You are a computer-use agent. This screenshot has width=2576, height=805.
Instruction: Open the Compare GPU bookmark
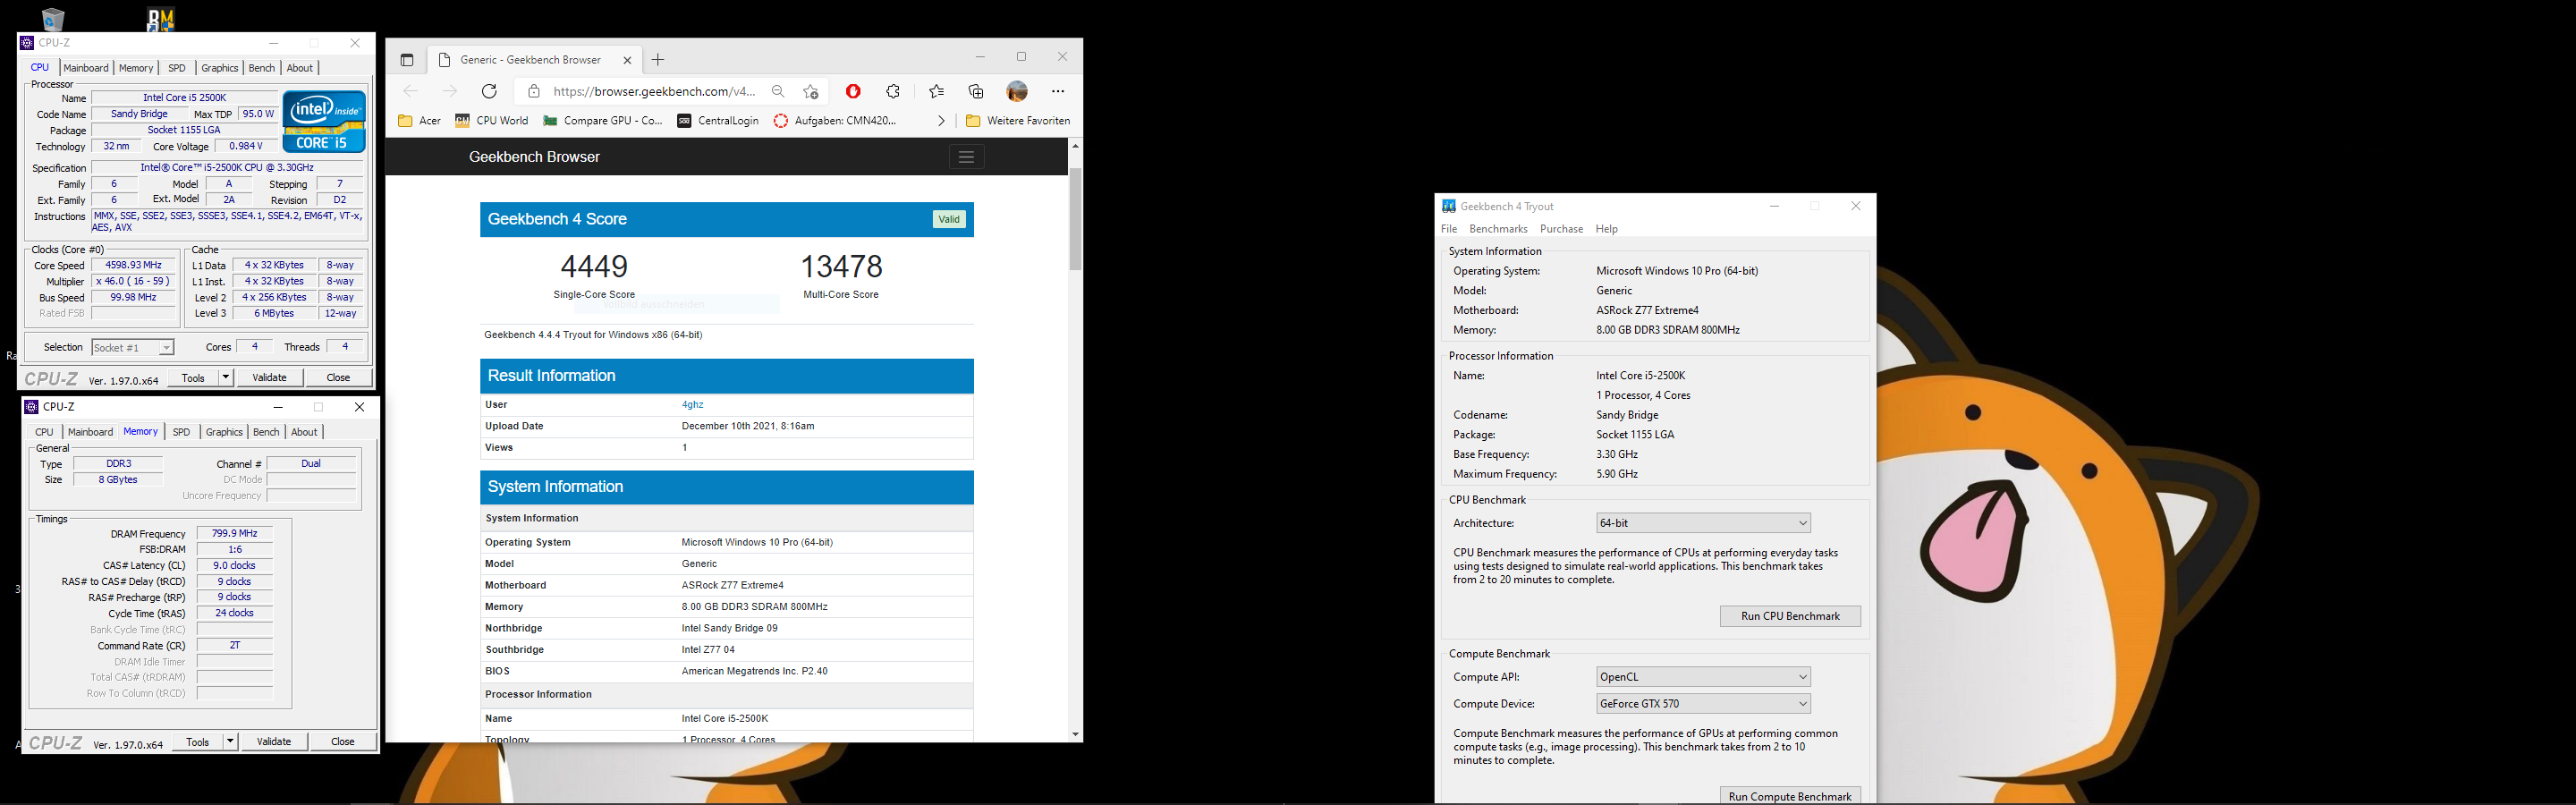603,121
